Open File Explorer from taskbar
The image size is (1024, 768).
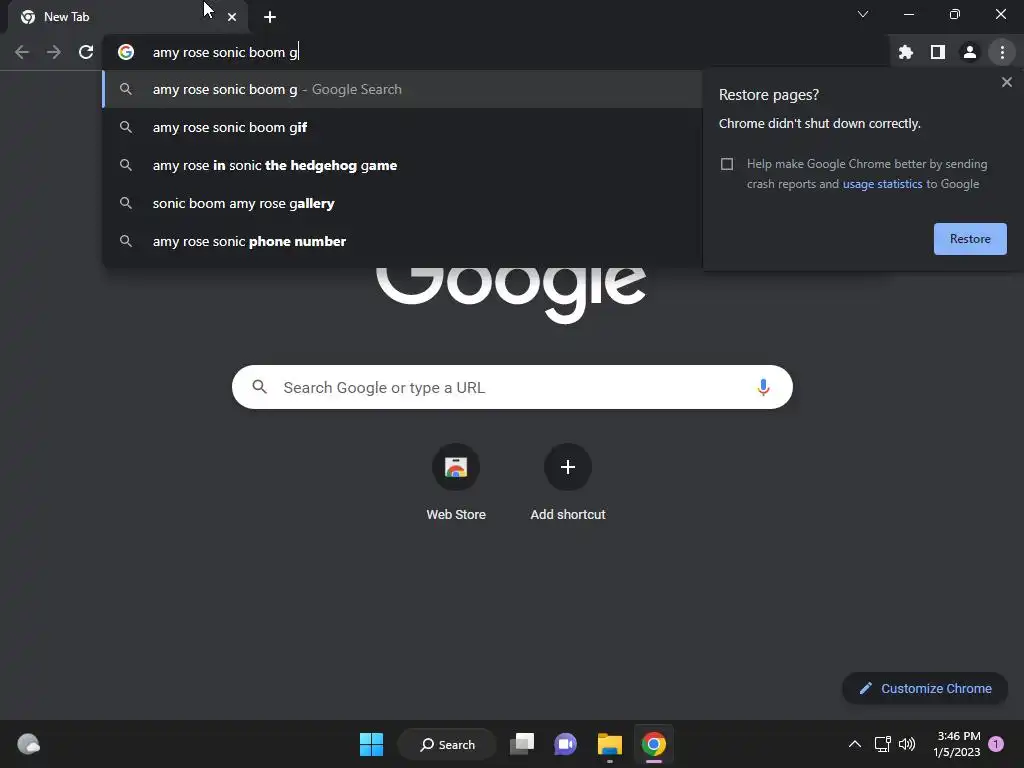click(x=609, y=744)
